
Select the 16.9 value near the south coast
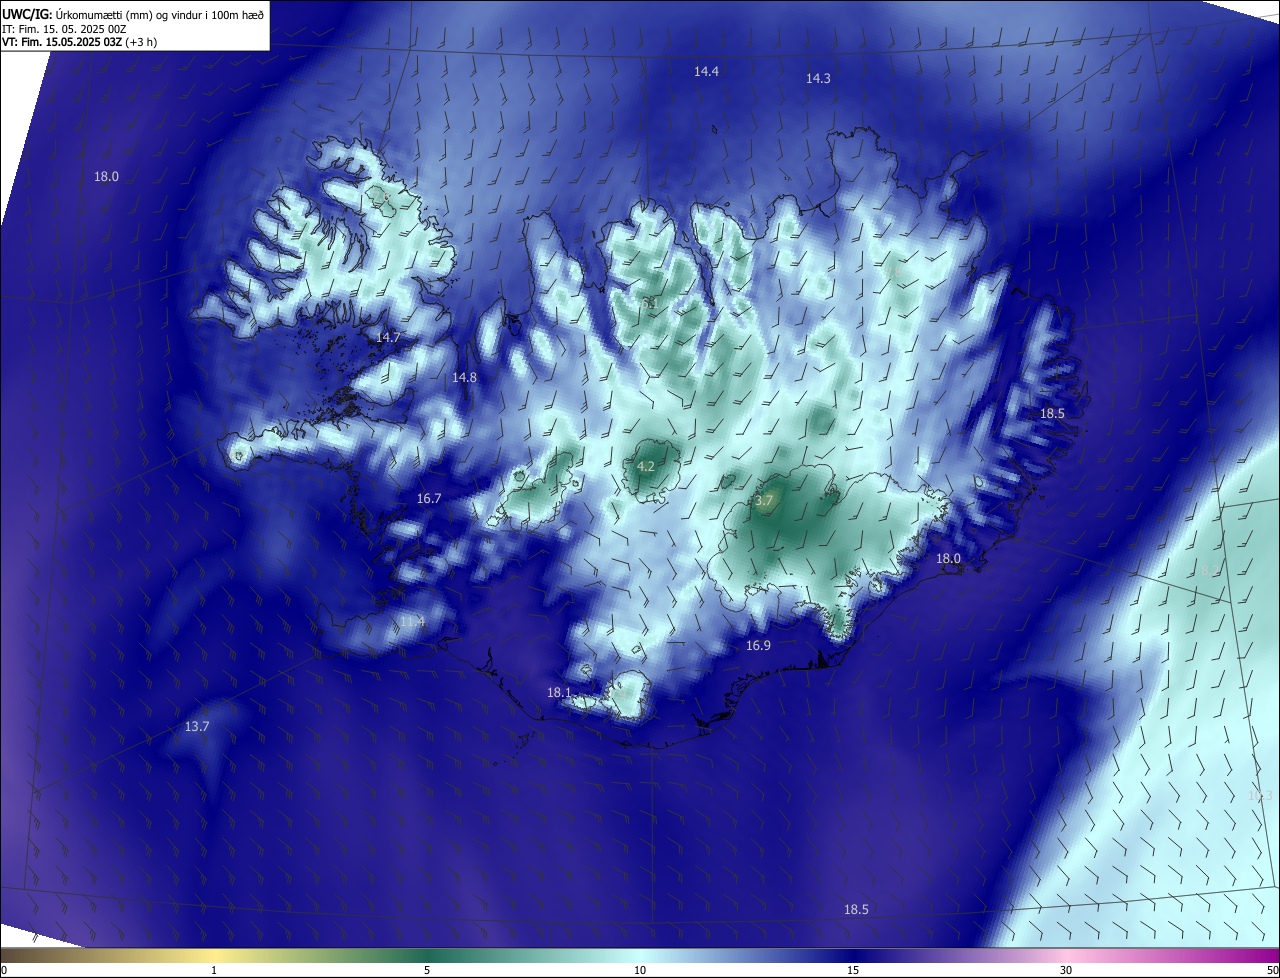pyautogui.click(x=758, y=645)
